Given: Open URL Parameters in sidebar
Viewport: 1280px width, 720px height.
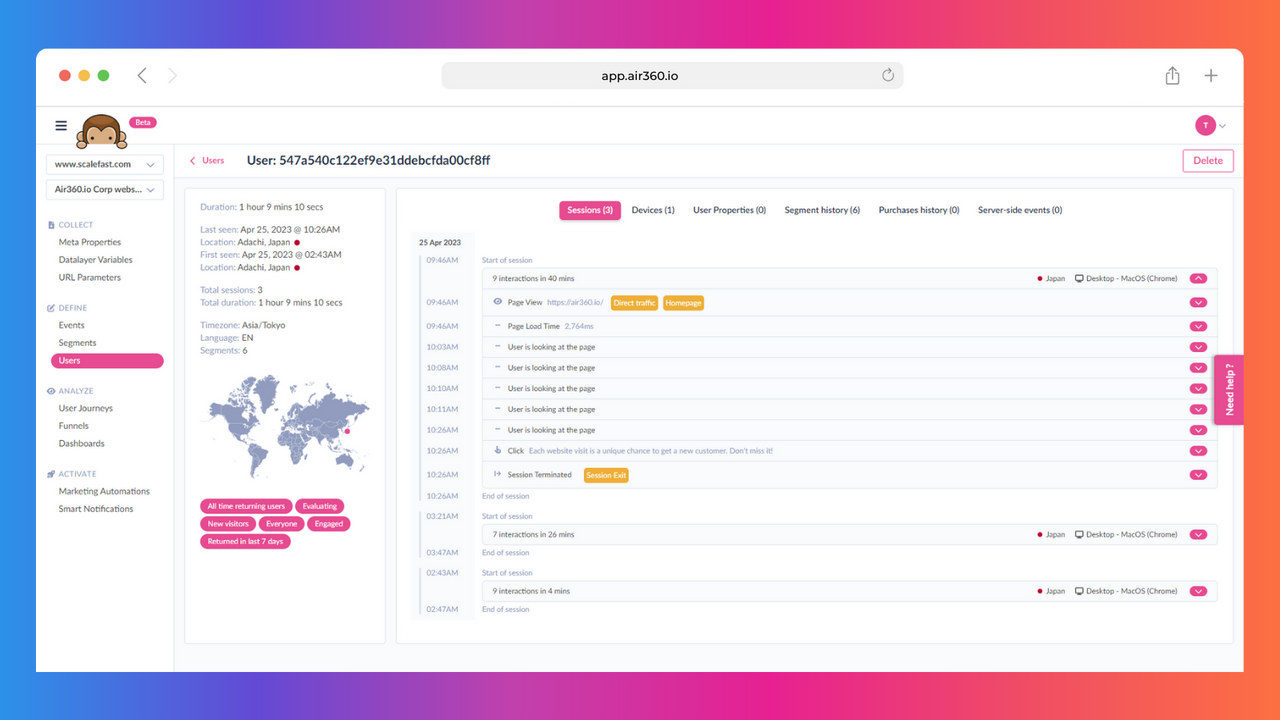Looking at the screenshot, I should coord(90,277).
